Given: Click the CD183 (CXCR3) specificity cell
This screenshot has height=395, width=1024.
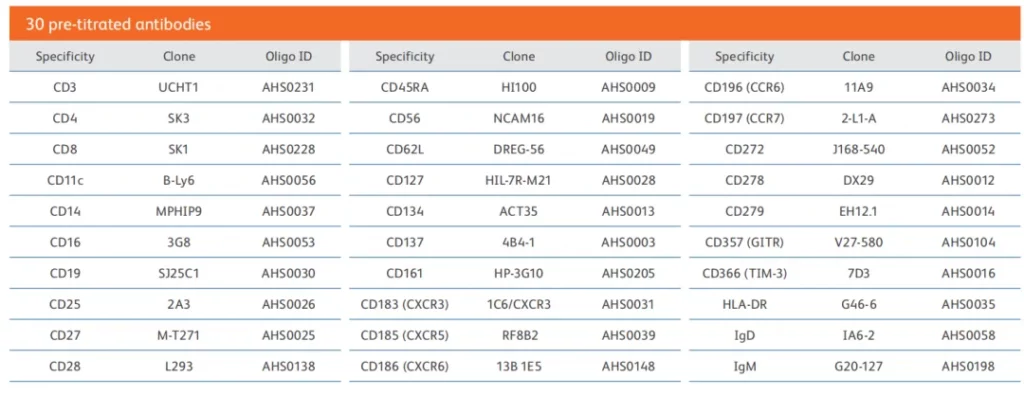Looking at the screenshot, I should coord(405,304).
